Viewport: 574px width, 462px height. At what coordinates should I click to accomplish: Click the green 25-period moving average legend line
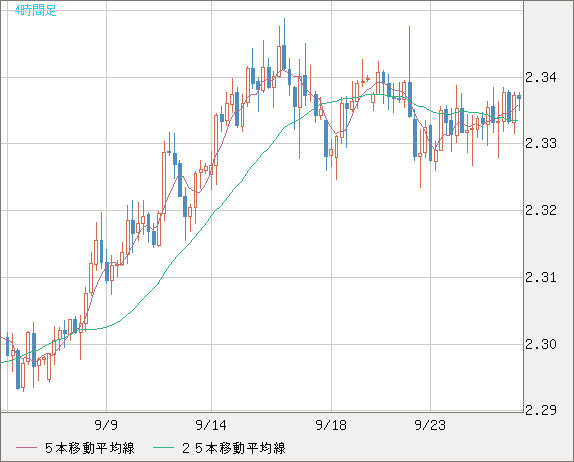[x=163, y=448]
